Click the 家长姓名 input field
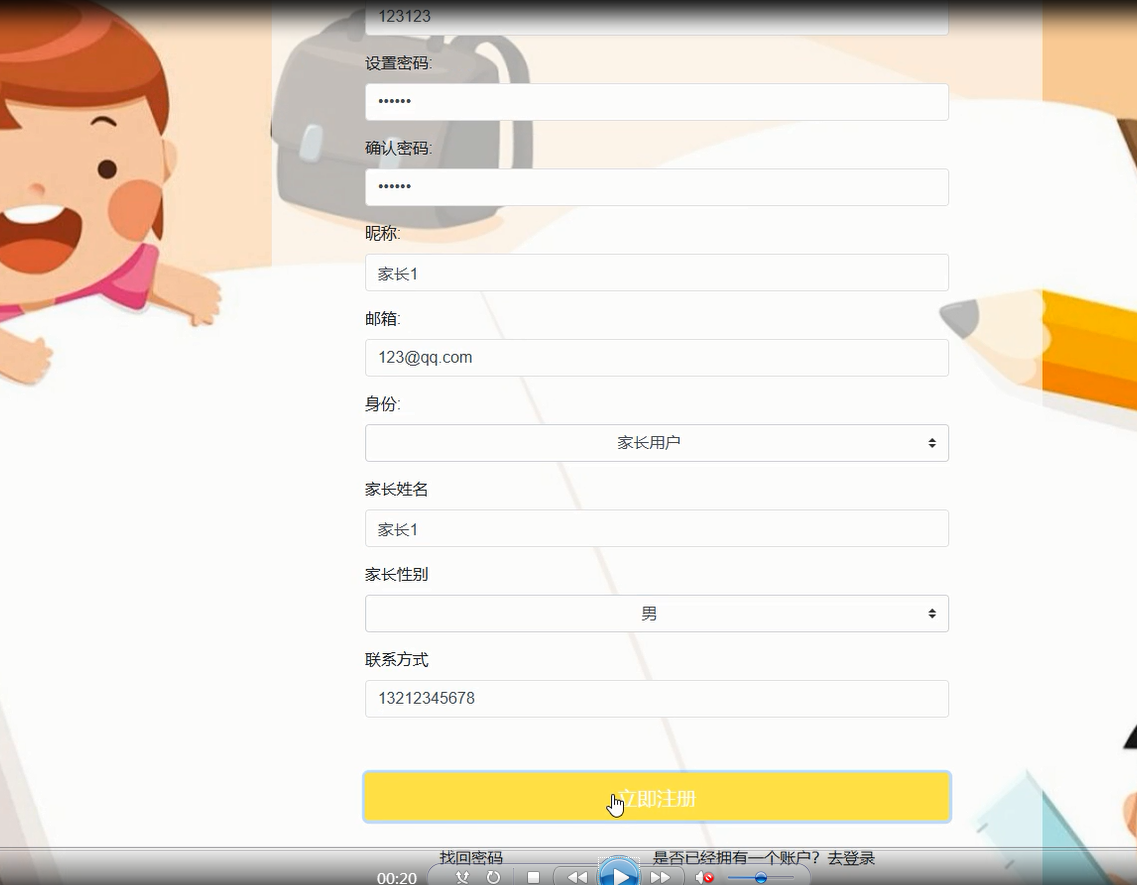 (x=657, y=528)
